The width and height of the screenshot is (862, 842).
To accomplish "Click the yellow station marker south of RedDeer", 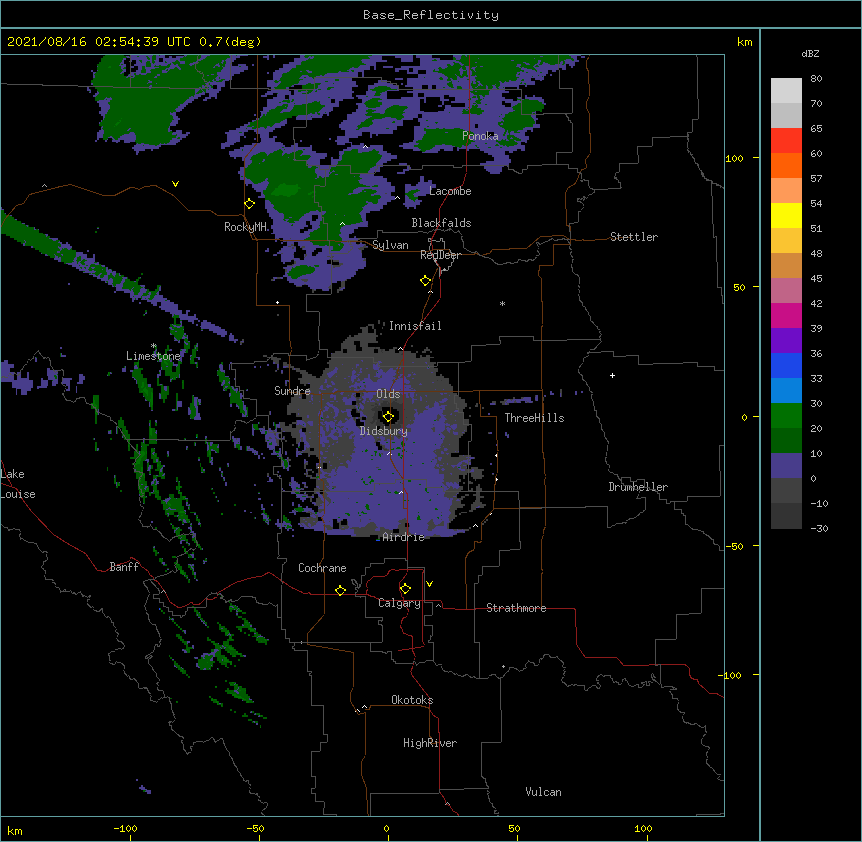I will 426,281.
